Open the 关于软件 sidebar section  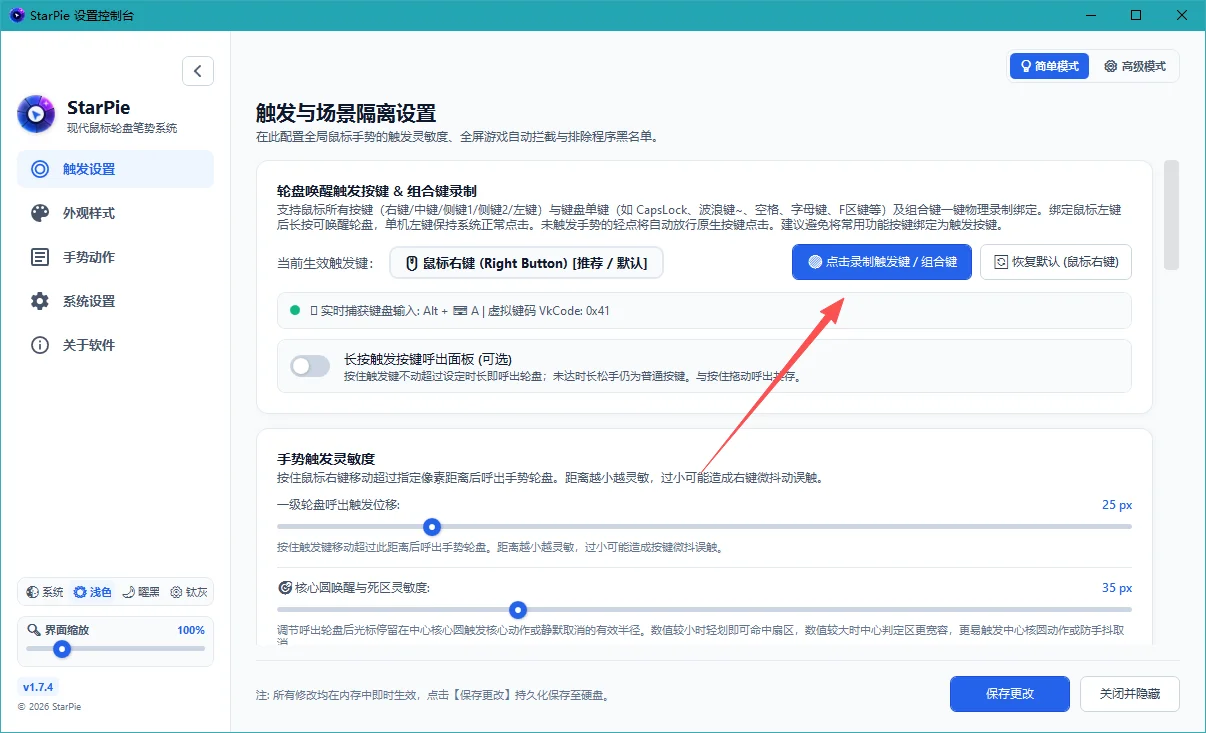click(x=115, y=345)
